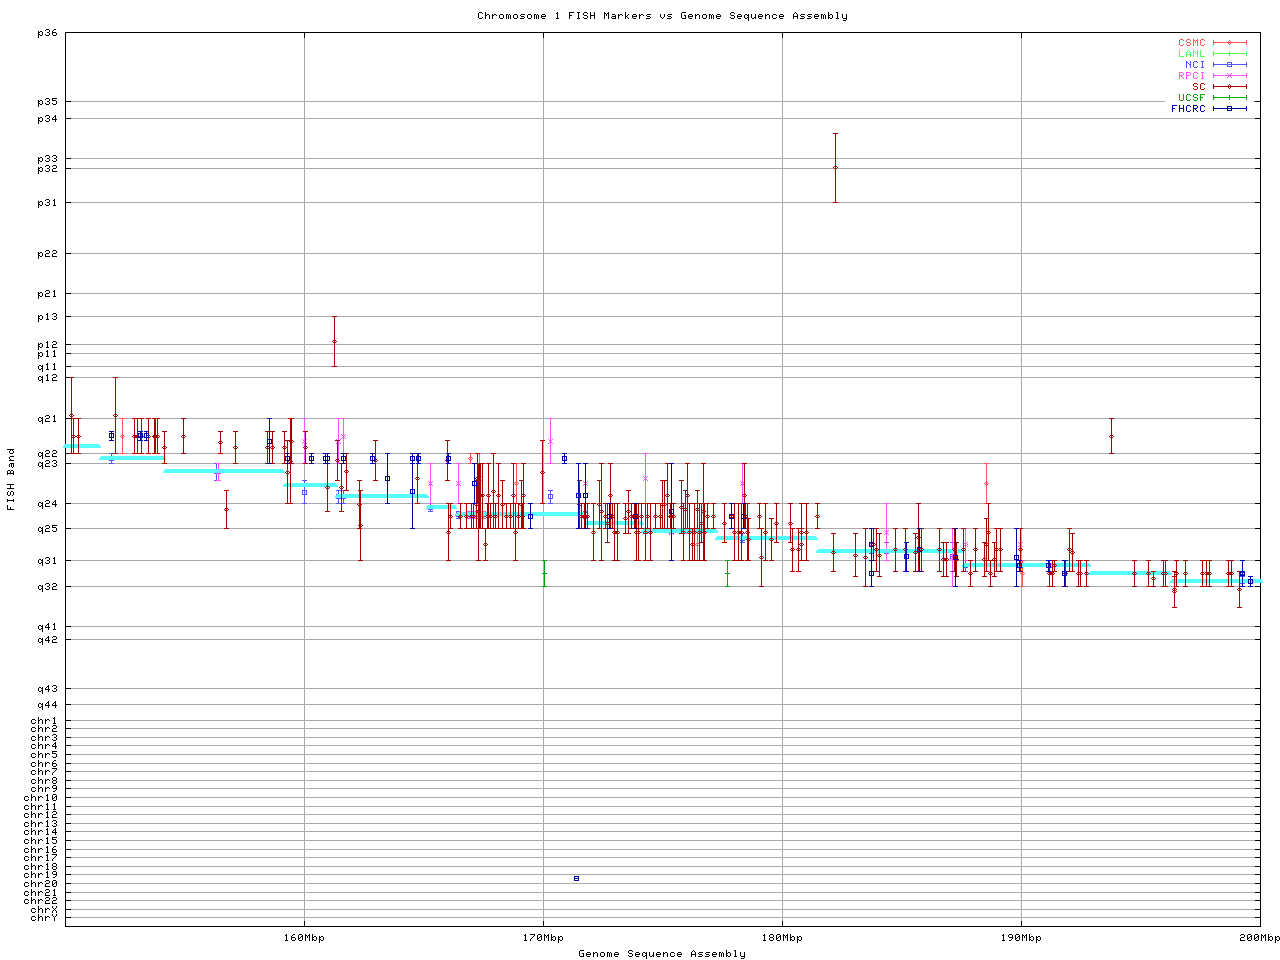Click the UCSF legend marker sample
The width and height of the screenshot is (1280, 960).
click(x=1229, y=98)
